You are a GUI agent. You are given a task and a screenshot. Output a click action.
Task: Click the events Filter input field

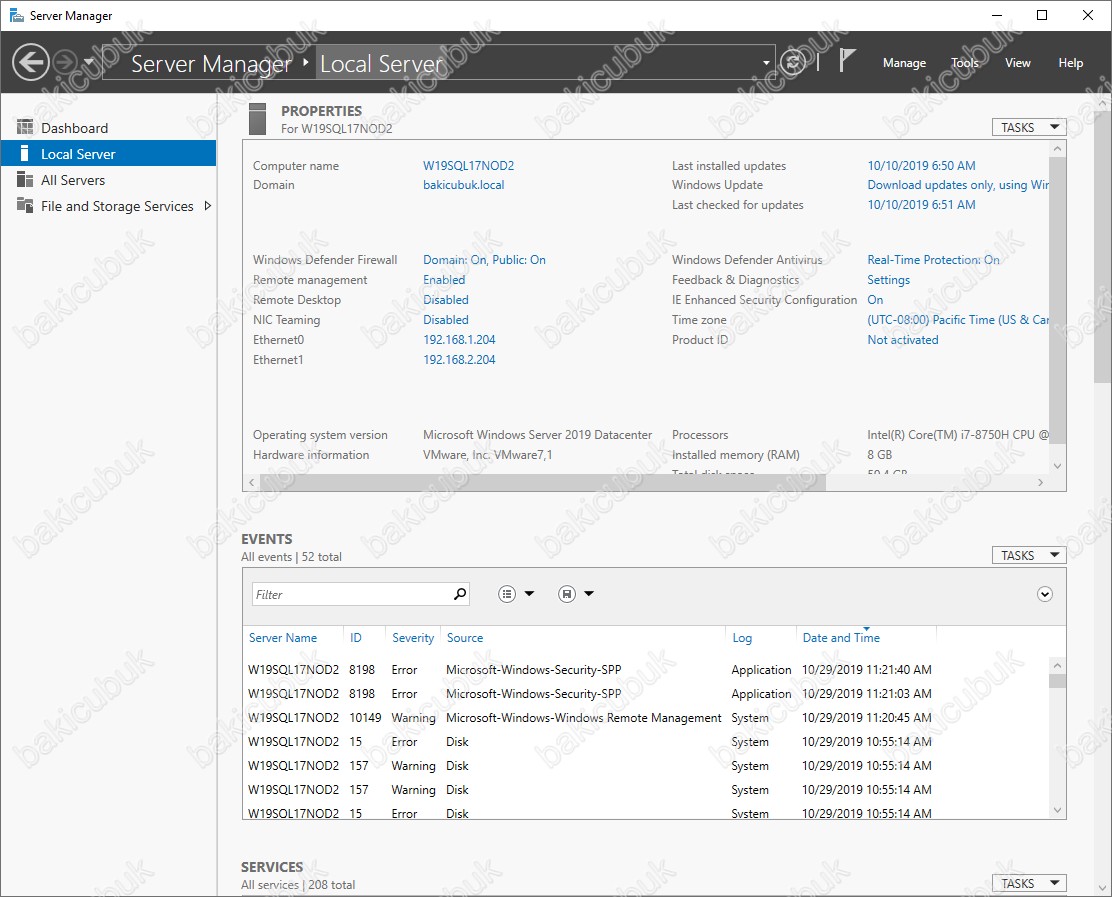coord(351,594)
